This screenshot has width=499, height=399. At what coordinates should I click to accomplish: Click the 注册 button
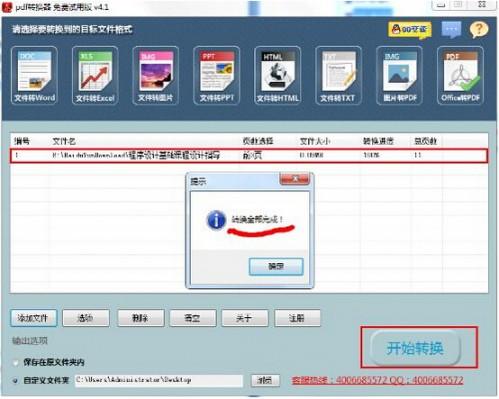click(297, 318)
